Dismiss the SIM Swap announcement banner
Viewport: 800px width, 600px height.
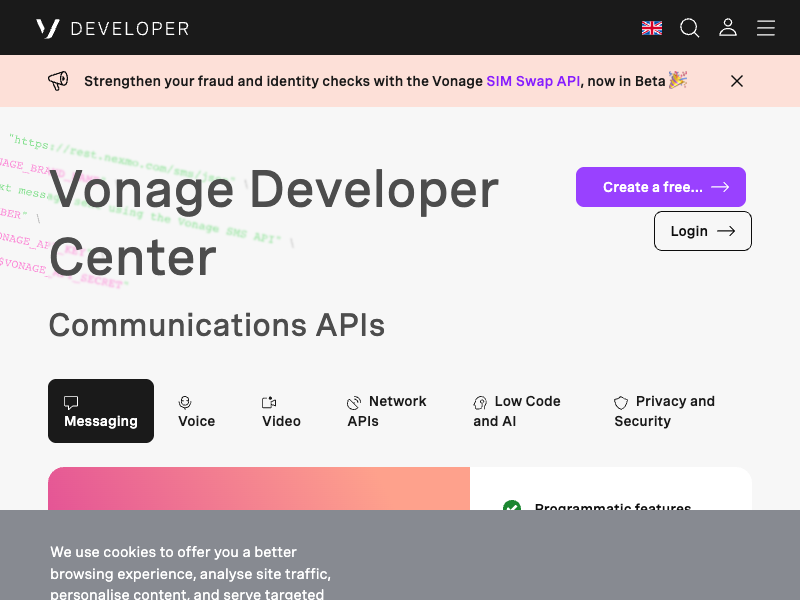[x=736, y=81]
